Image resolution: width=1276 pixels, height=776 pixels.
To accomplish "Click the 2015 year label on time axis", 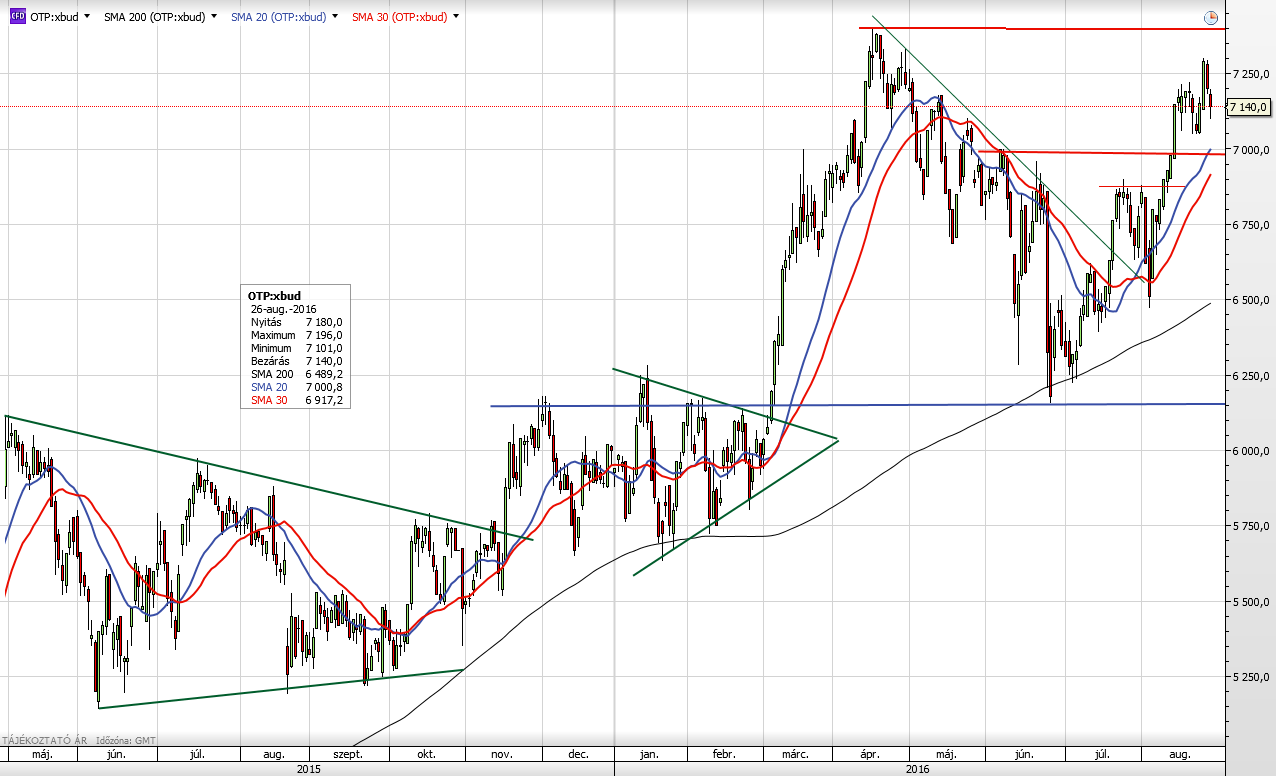I will [309, 769].
